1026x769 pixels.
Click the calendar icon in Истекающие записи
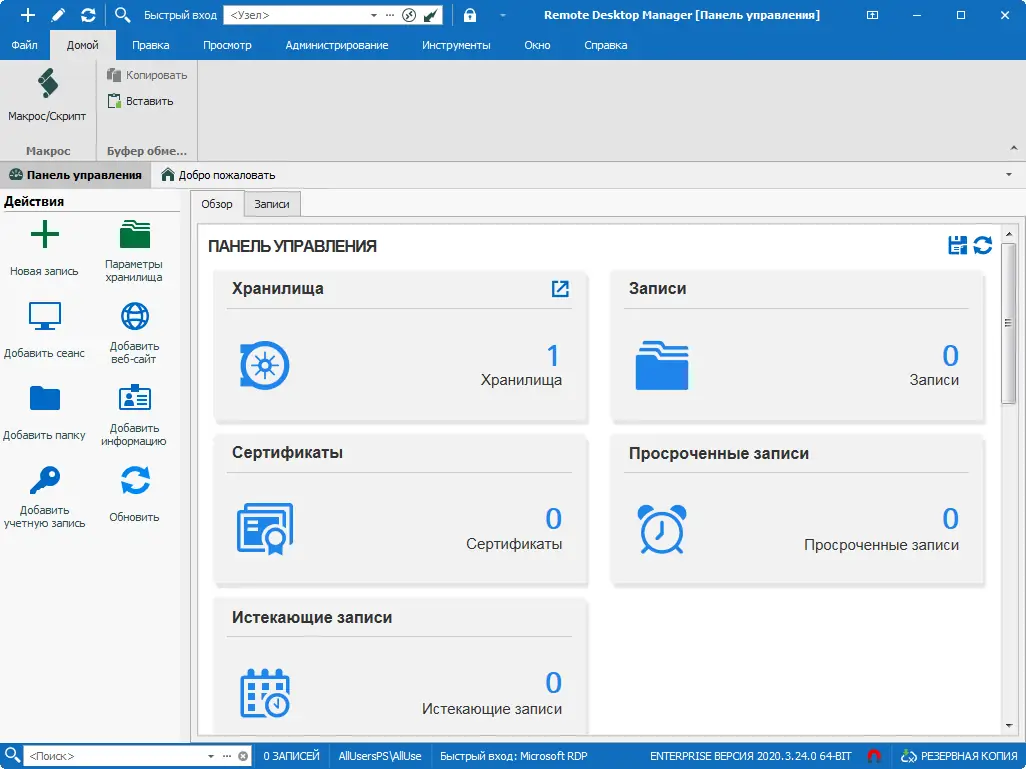coord(264,693)
